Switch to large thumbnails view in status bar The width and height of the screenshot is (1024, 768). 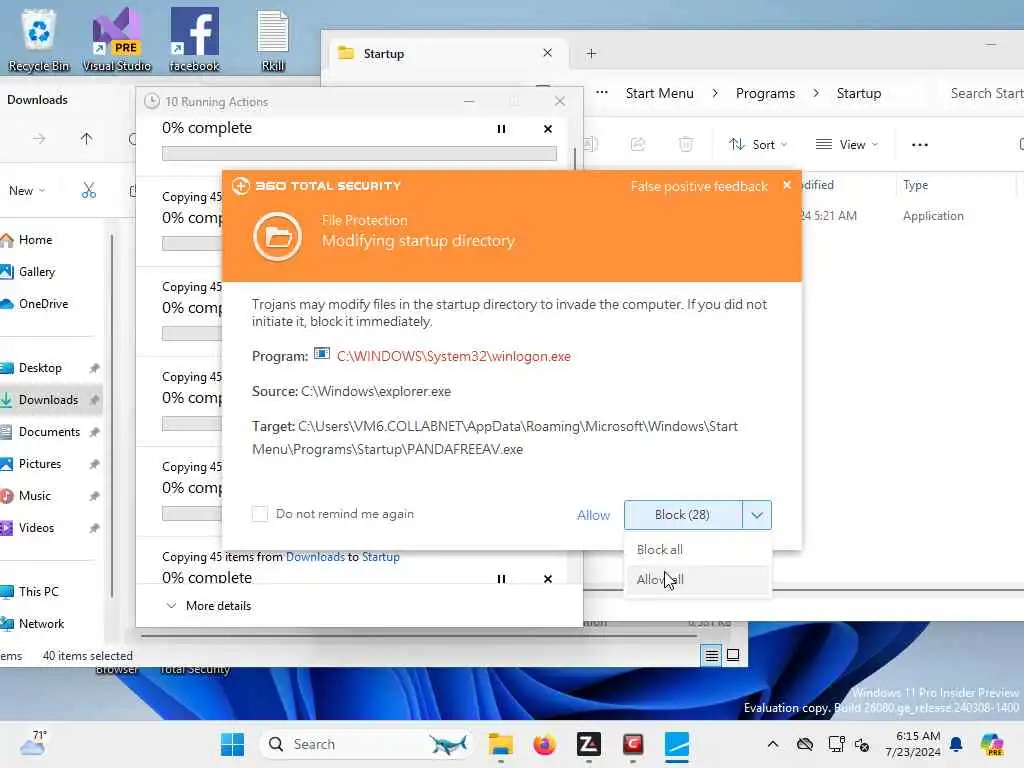pyautogui.click(x=733, y=655)
